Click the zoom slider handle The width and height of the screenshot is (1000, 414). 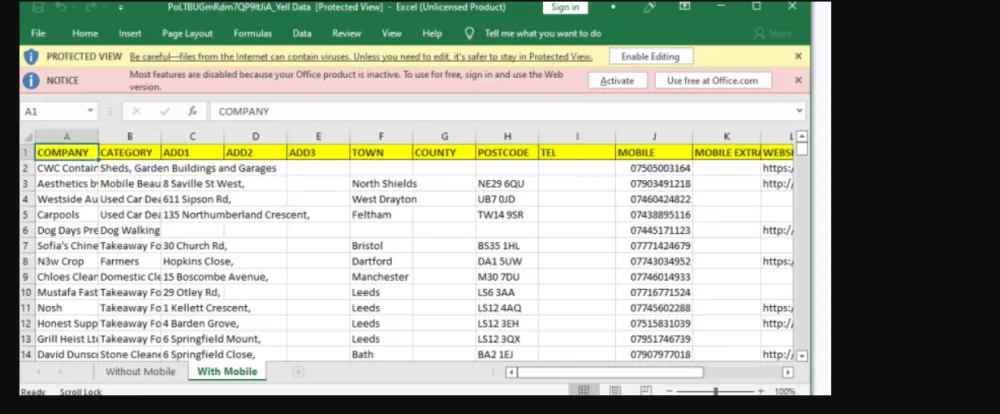tap(716, 391)
